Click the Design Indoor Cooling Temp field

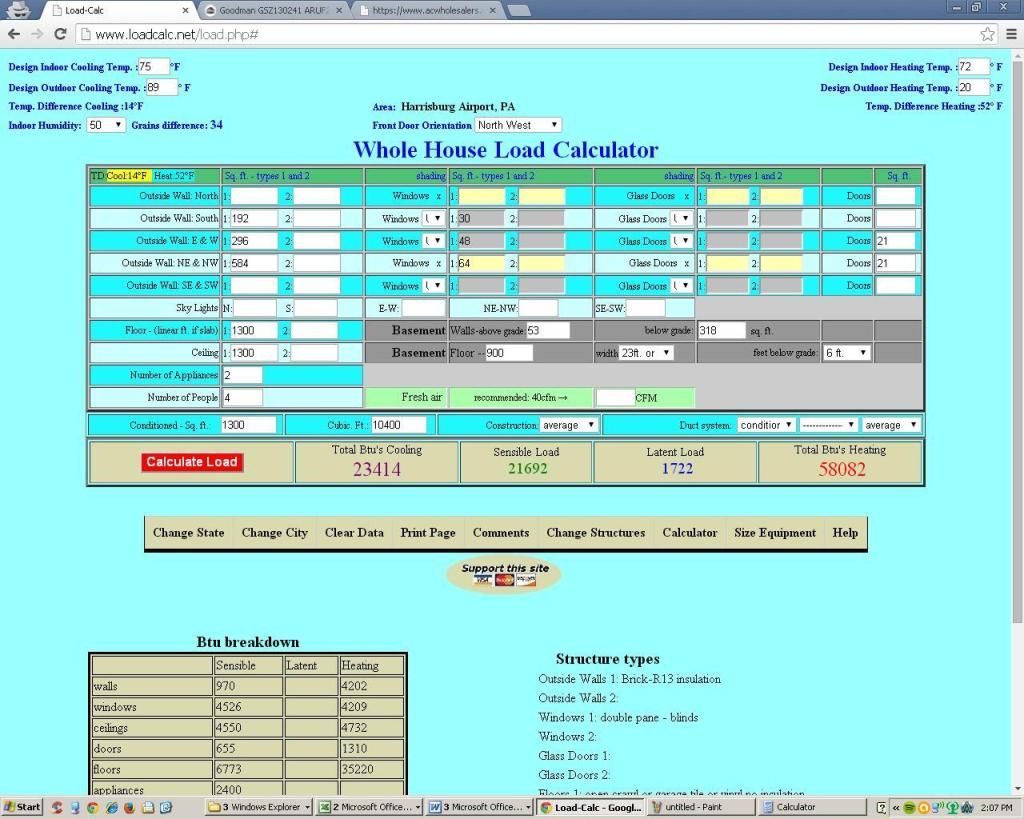[x=153, y=67]
